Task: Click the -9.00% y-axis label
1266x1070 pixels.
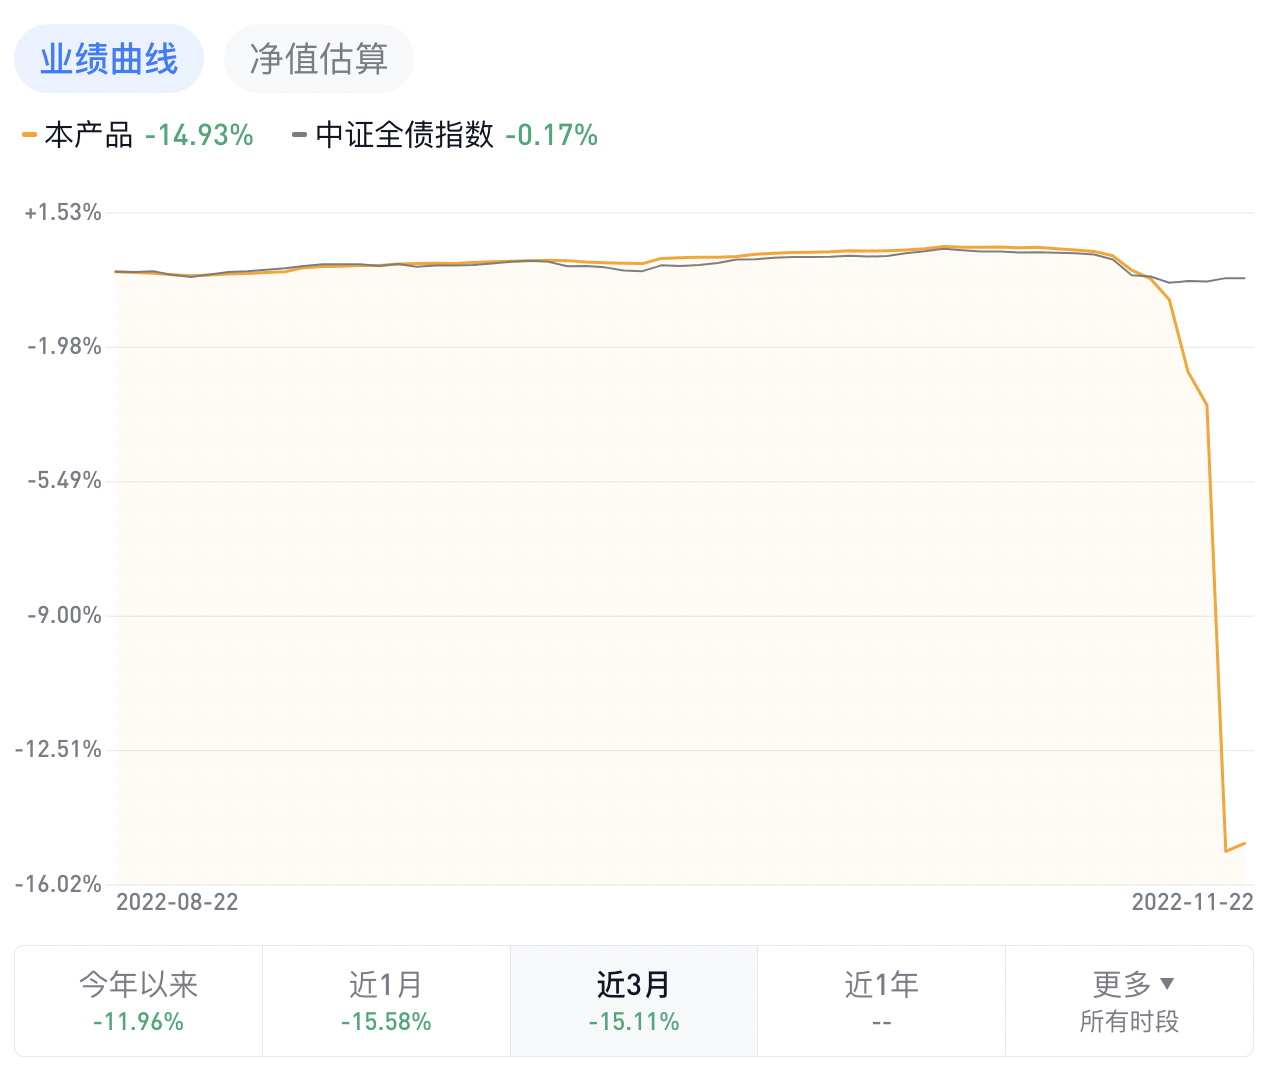Action: coord(64,615)
